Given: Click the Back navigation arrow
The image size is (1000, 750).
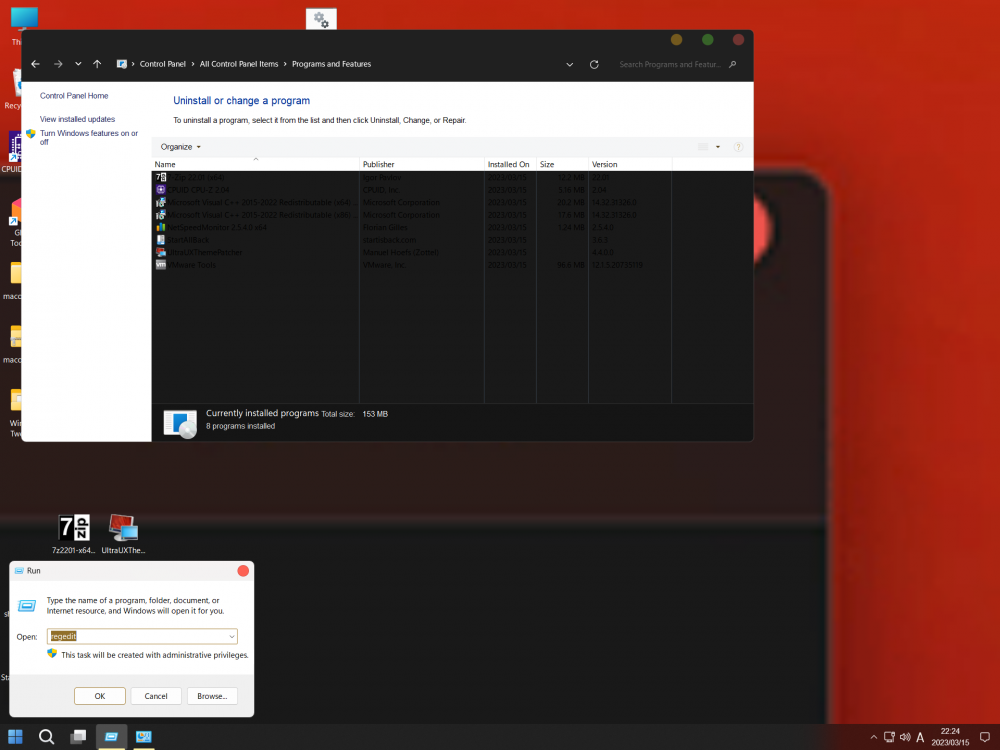Looking at the screenshot, I should (36, 64).
